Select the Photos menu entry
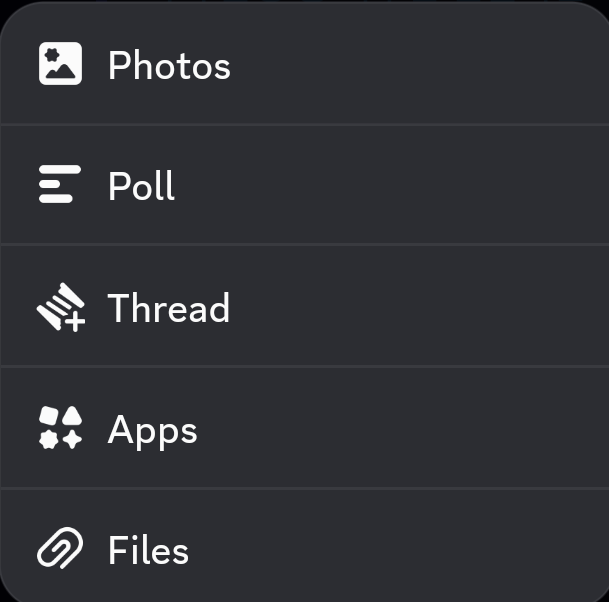Screen dimensions: 609x602 [x=304, y=63]
